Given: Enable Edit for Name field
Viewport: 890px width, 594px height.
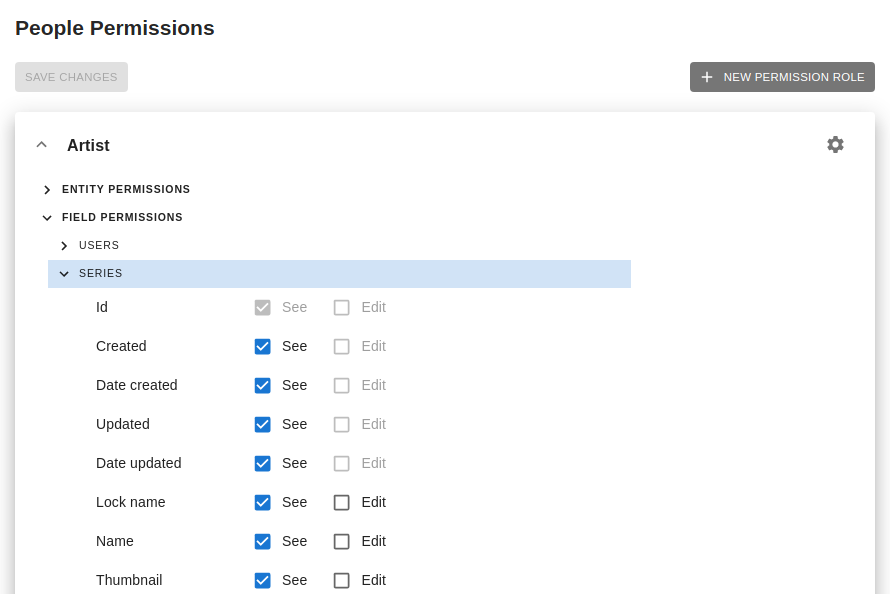Looking at the screenshot, I should point(342,541).
